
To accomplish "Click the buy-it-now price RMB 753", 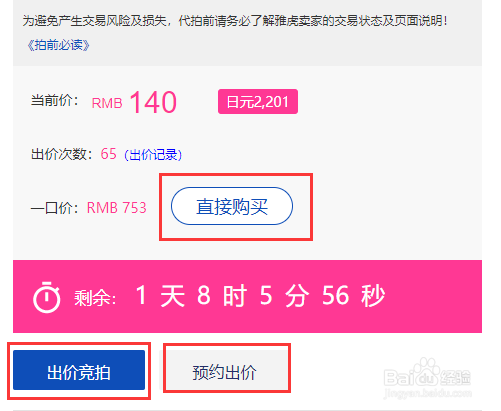I will pyautogui.click(x=117, y=208).
